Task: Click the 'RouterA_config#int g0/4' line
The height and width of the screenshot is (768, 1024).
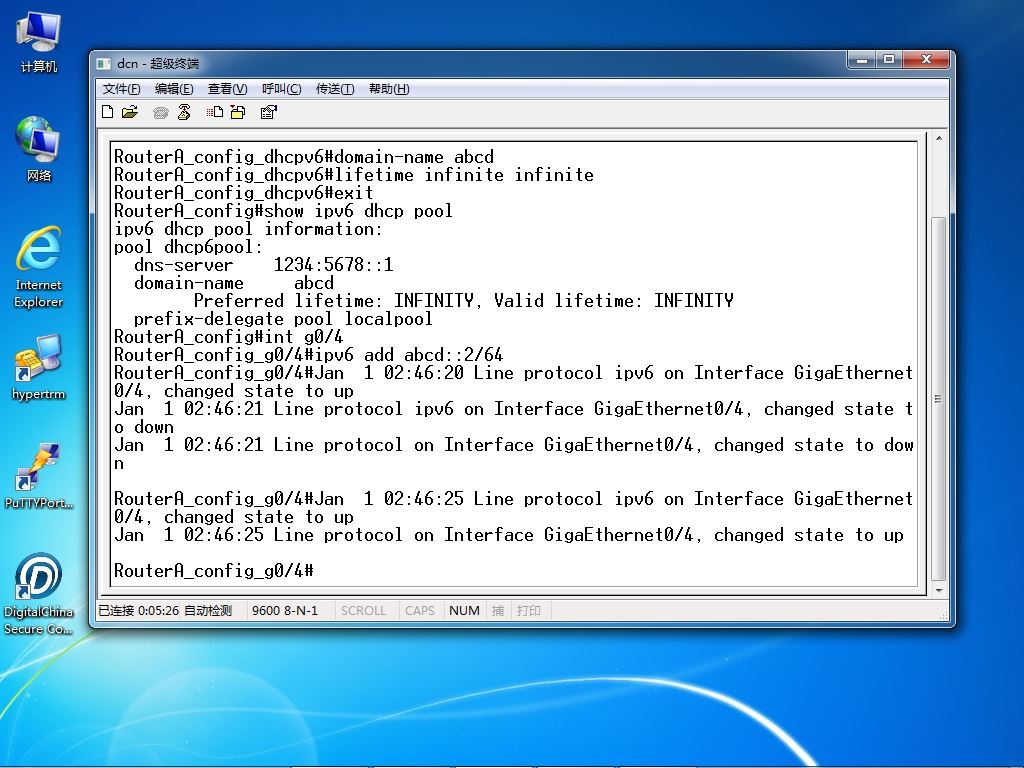Action: click(x=229, y=337)
